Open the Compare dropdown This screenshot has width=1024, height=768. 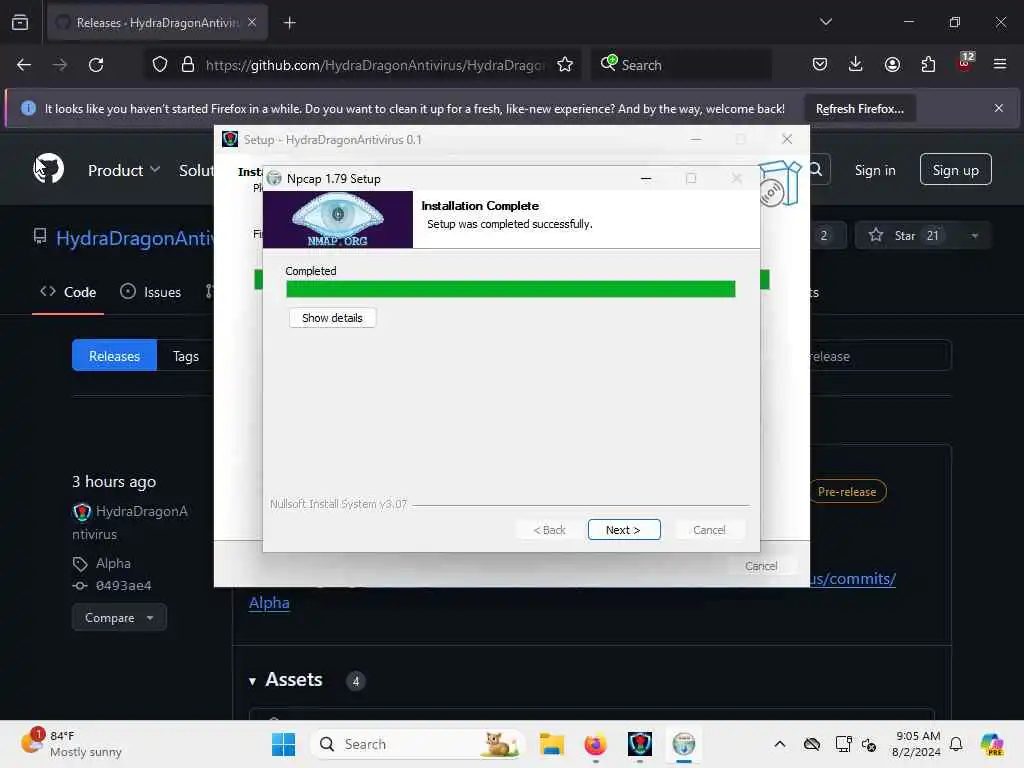pos(120,618)
